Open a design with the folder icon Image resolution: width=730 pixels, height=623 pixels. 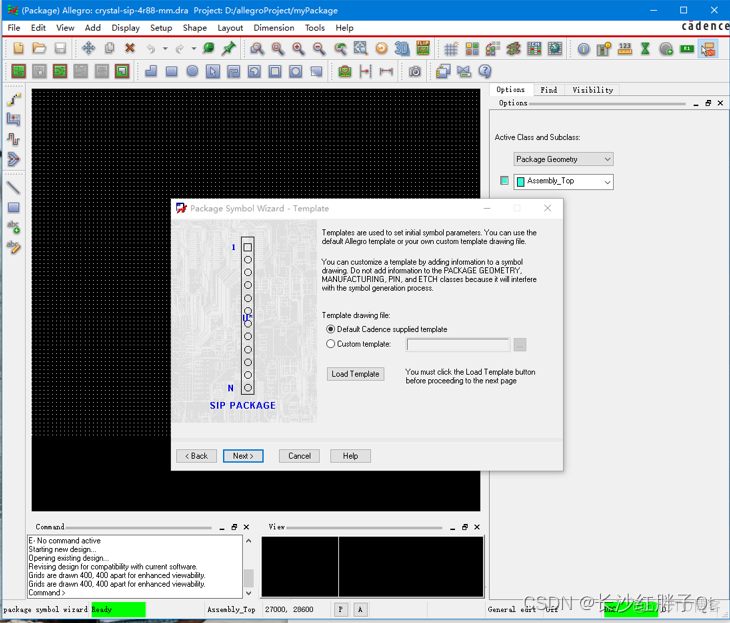(x=39, y=48)
